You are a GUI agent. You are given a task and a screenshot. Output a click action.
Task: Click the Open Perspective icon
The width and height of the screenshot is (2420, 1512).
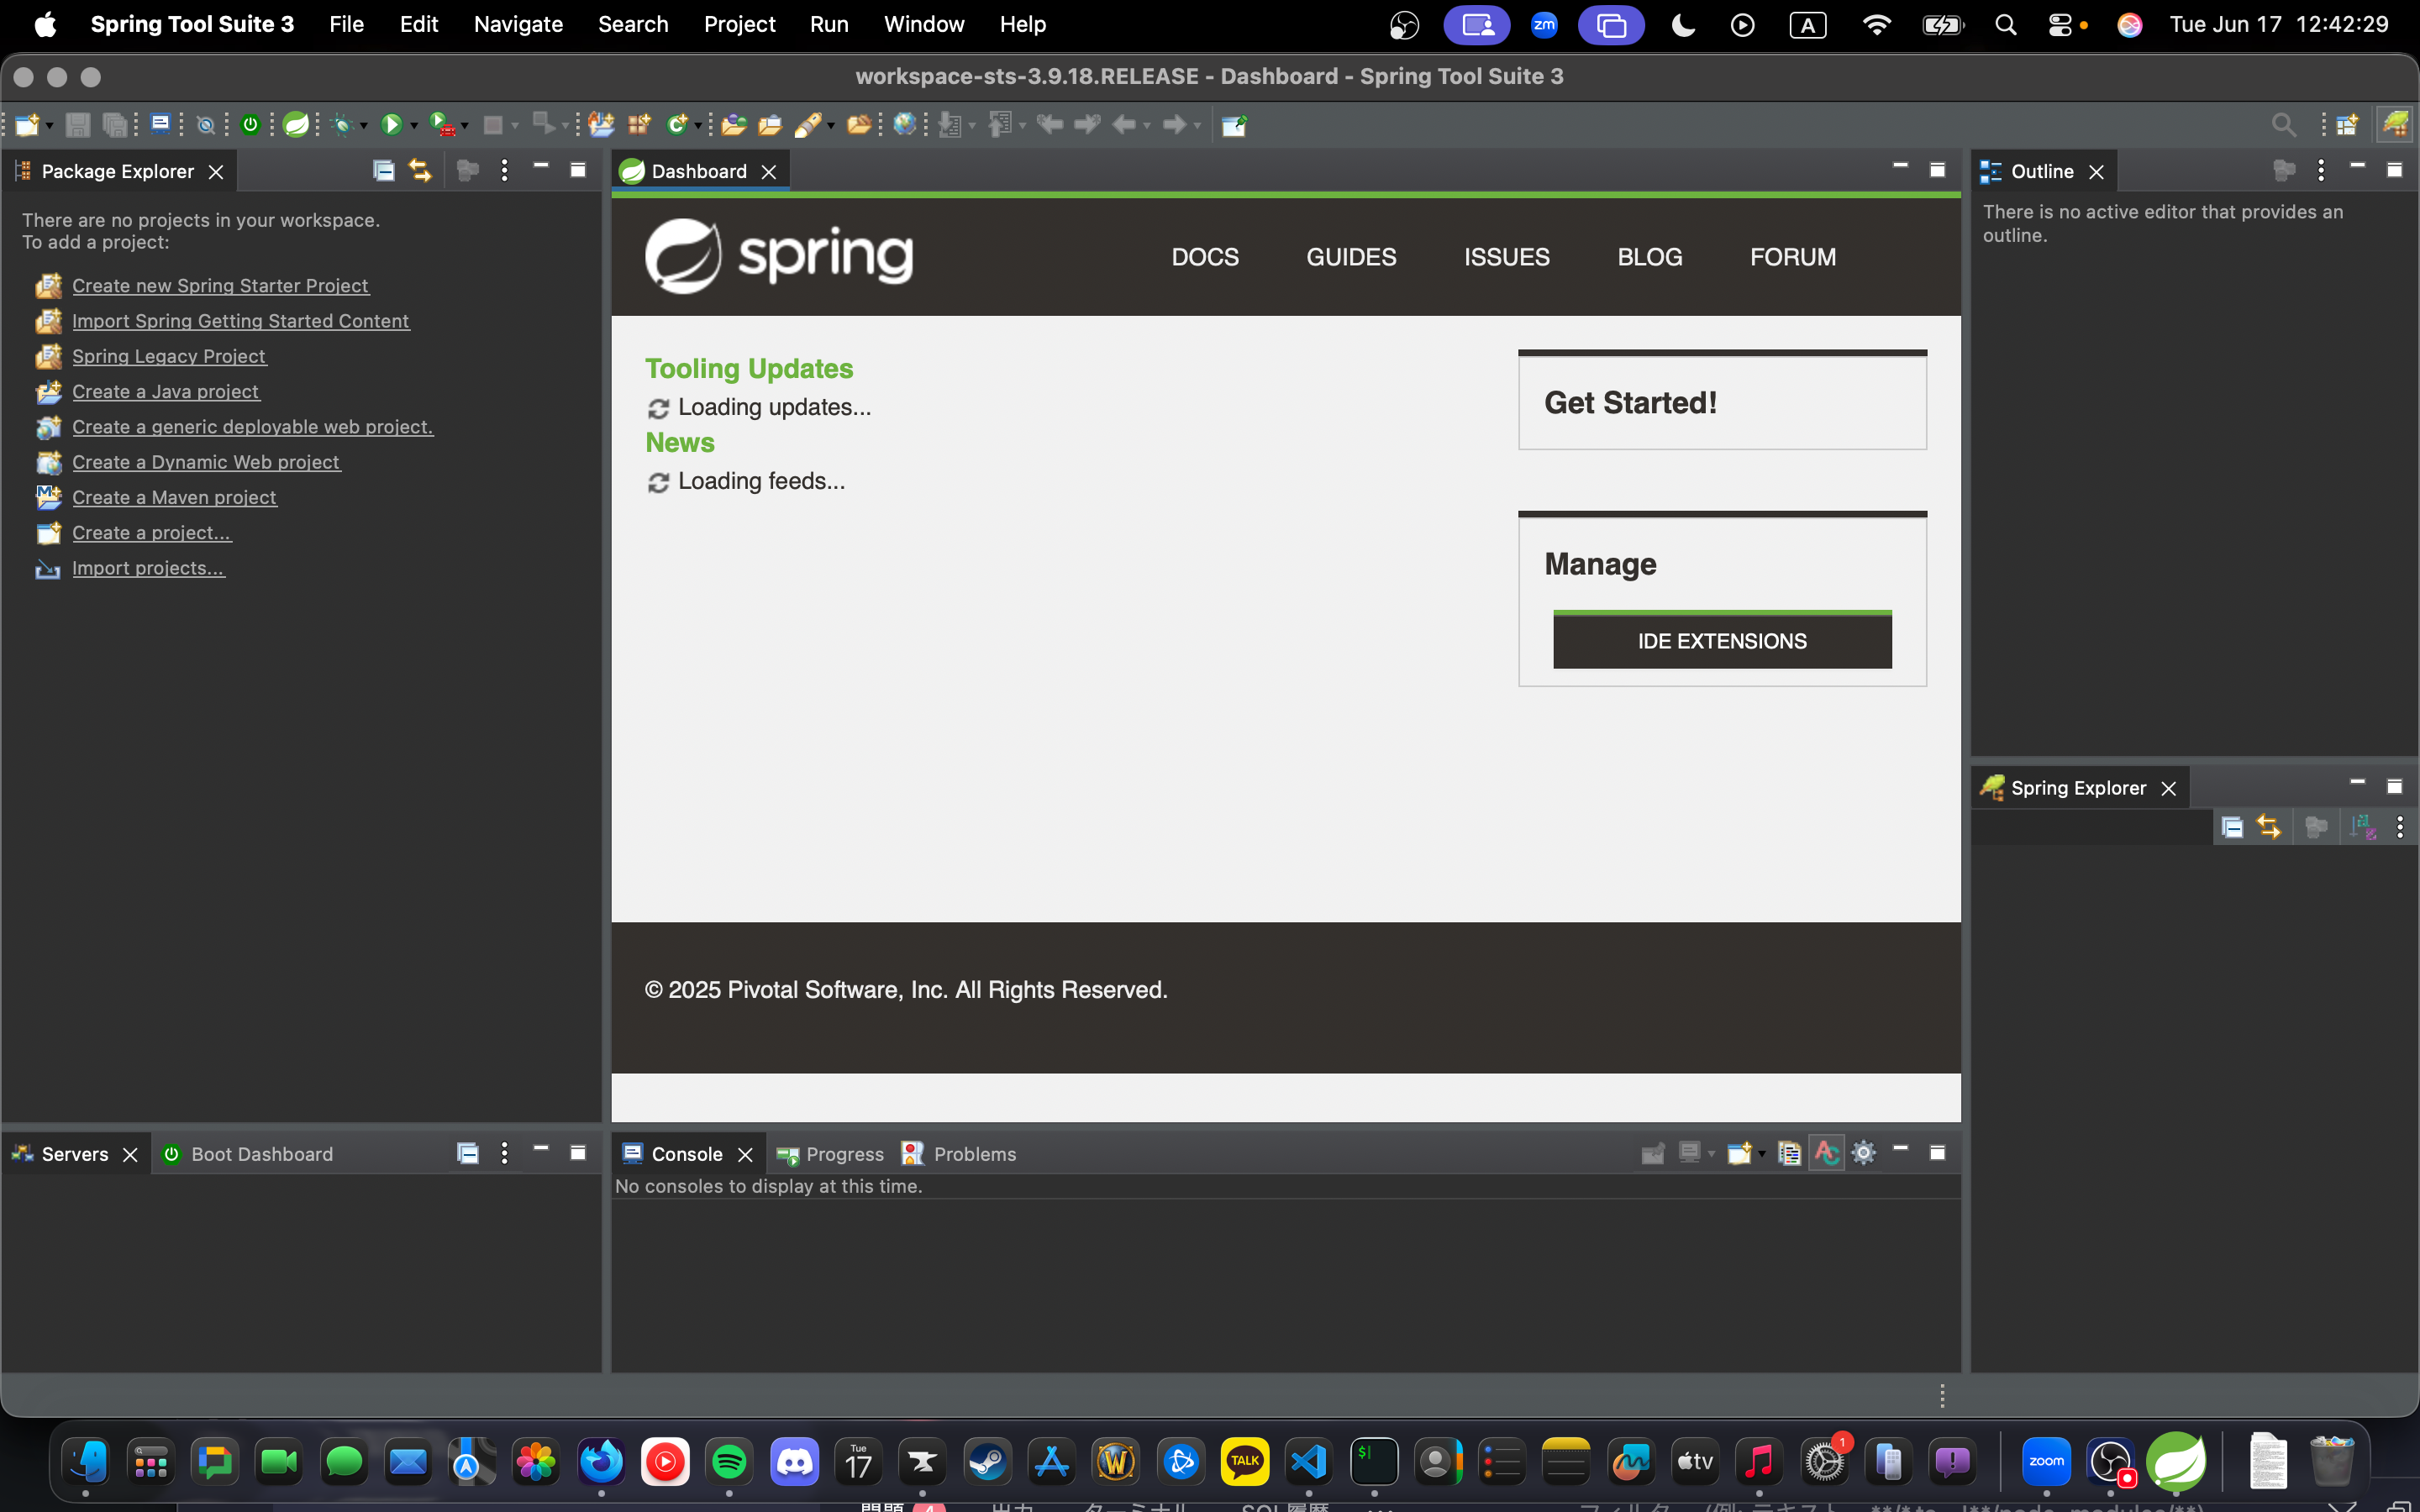(2347, 125)
